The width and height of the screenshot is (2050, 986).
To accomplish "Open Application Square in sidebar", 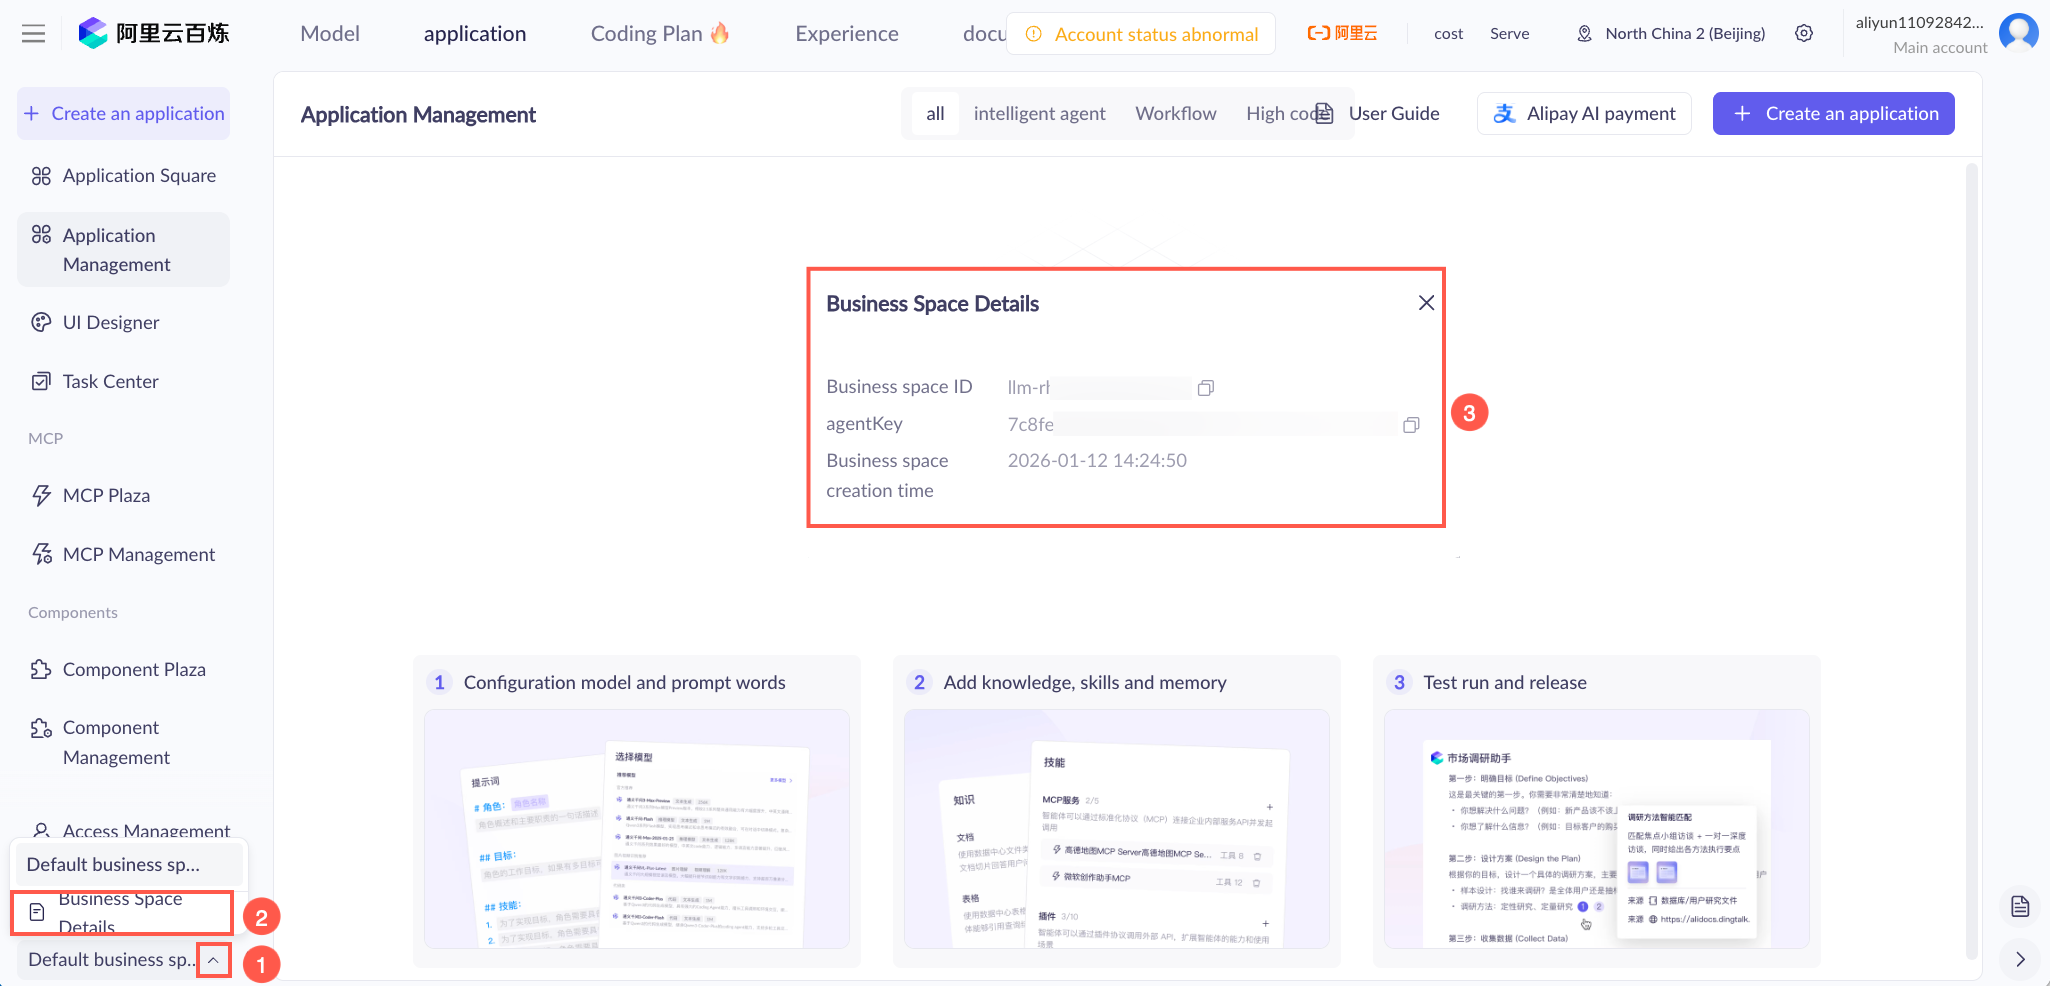I will coord(124,176).
